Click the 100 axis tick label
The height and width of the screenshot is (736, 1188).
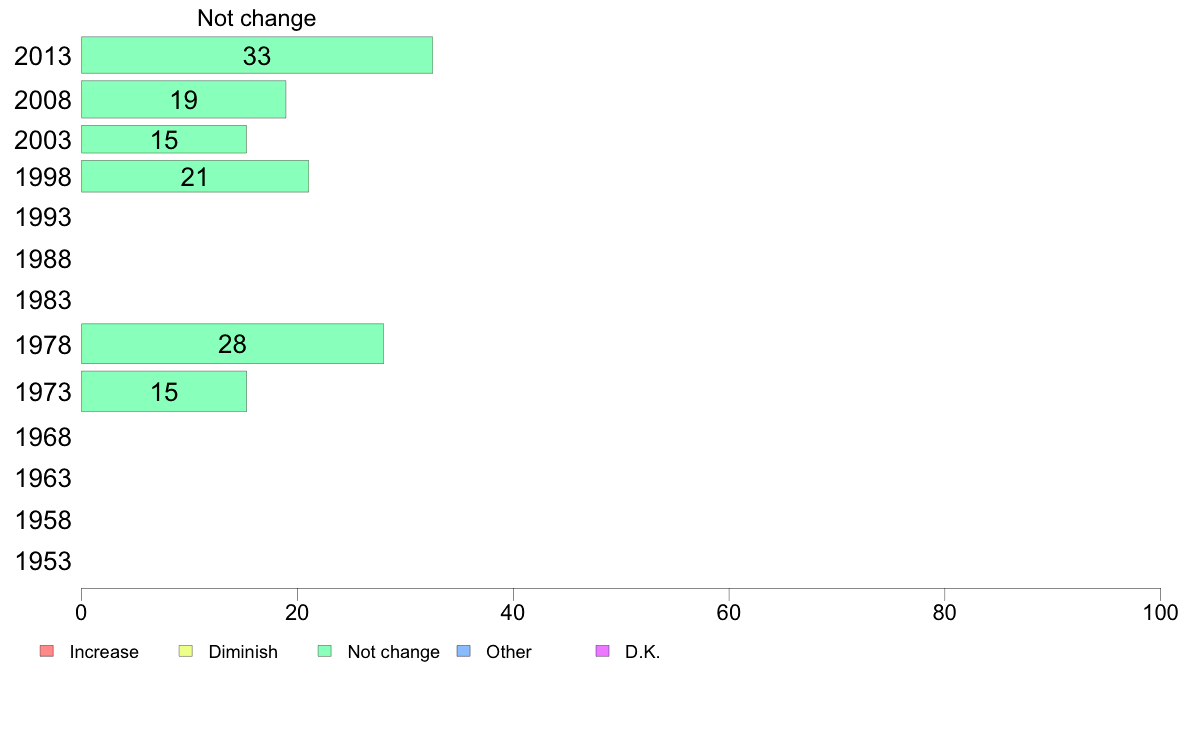[x=1160, y=612]
